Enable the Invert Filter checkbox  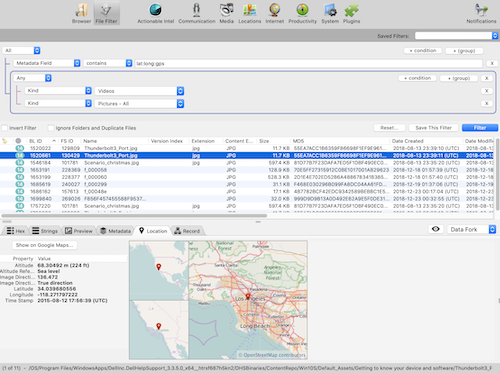click(5, 128)
